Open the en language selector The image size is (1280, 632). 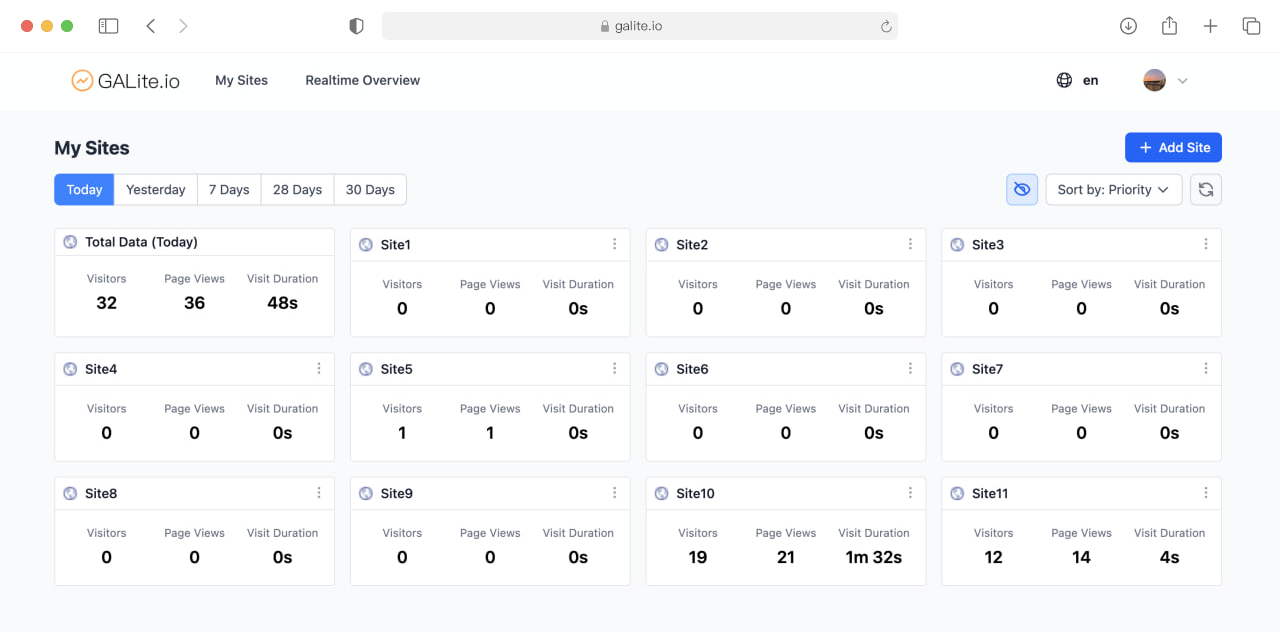1090,81
